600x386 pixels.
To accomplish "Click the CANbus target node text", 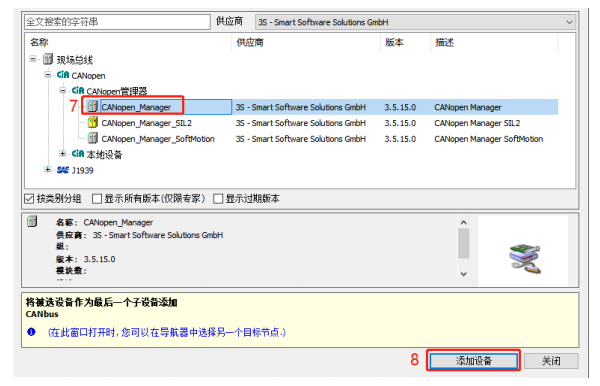I will pos(42,314).
